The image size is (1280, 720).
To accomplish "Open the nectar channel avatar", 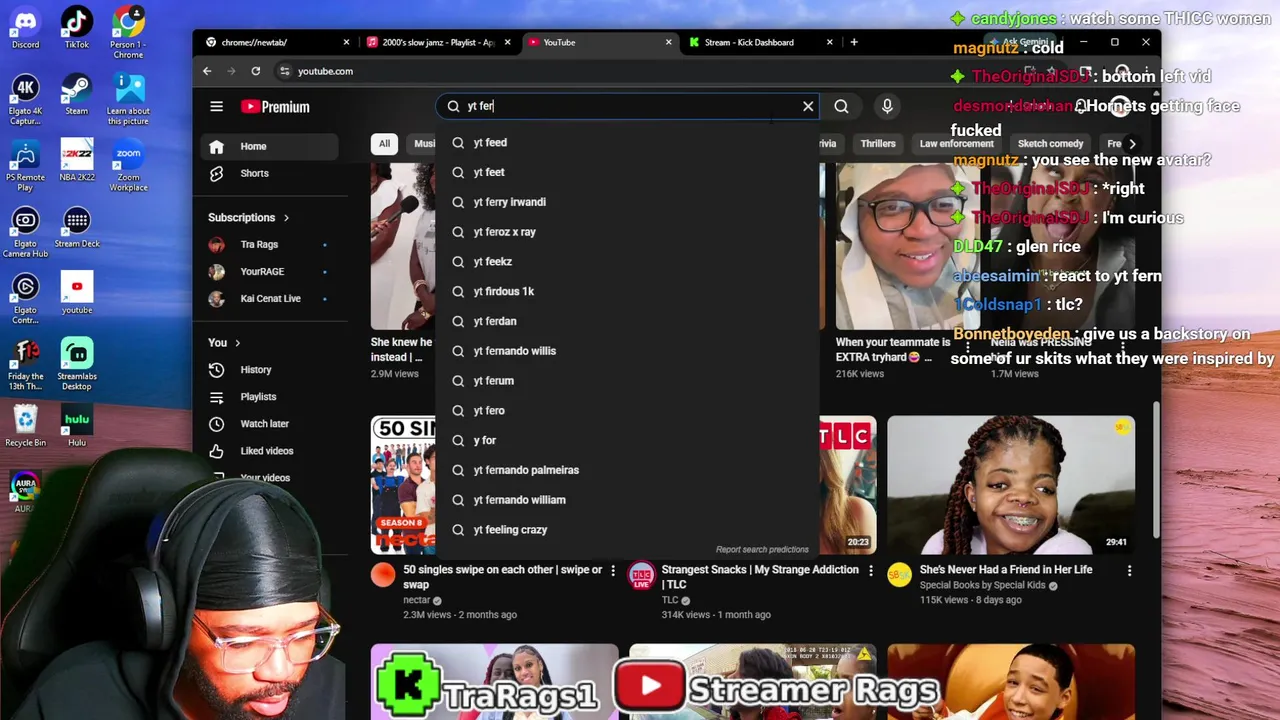I will point(383,574).
